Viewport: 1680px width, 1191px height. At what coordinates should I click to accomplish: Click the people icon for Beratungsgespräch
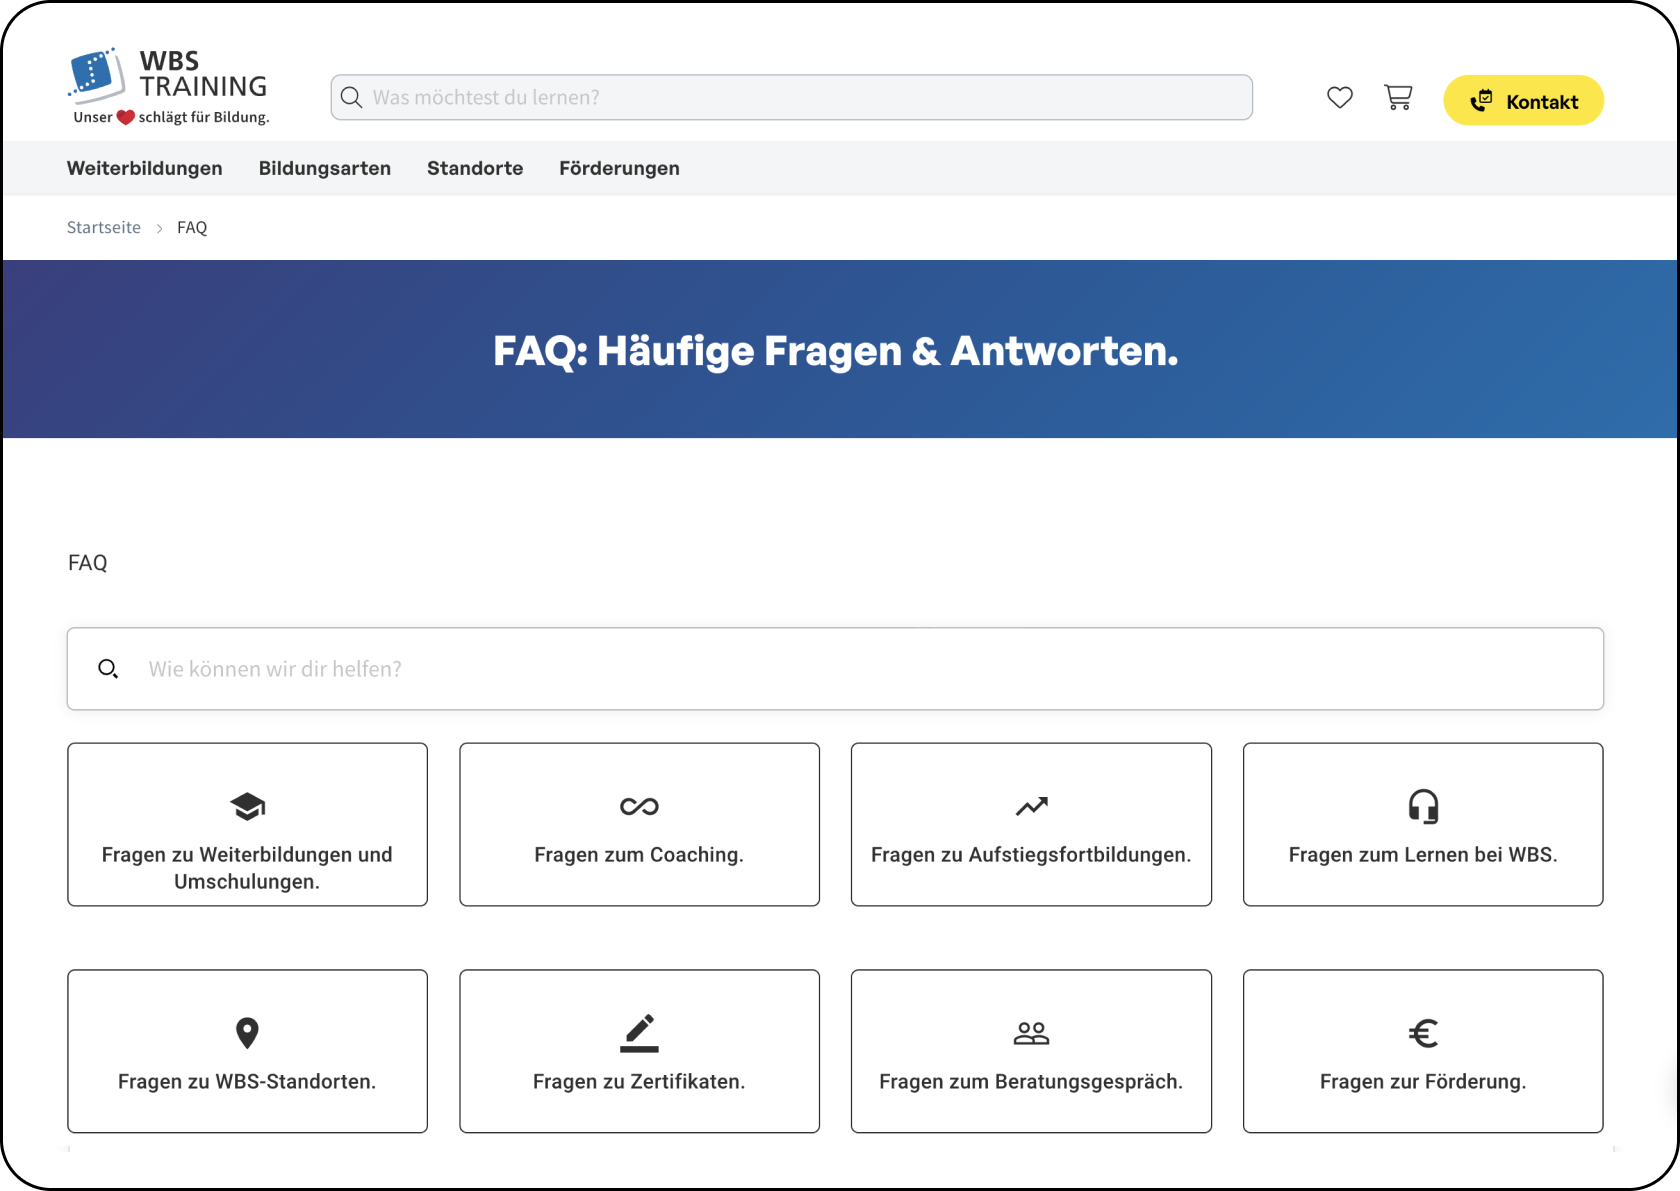coord(1031,1033)
